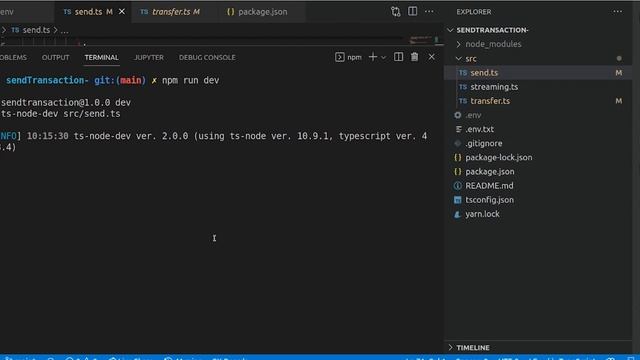Viewport: 640px width, 360px height.
Task: Click the 'npm run dev' command text in terminal
Action: click(191, 80)
